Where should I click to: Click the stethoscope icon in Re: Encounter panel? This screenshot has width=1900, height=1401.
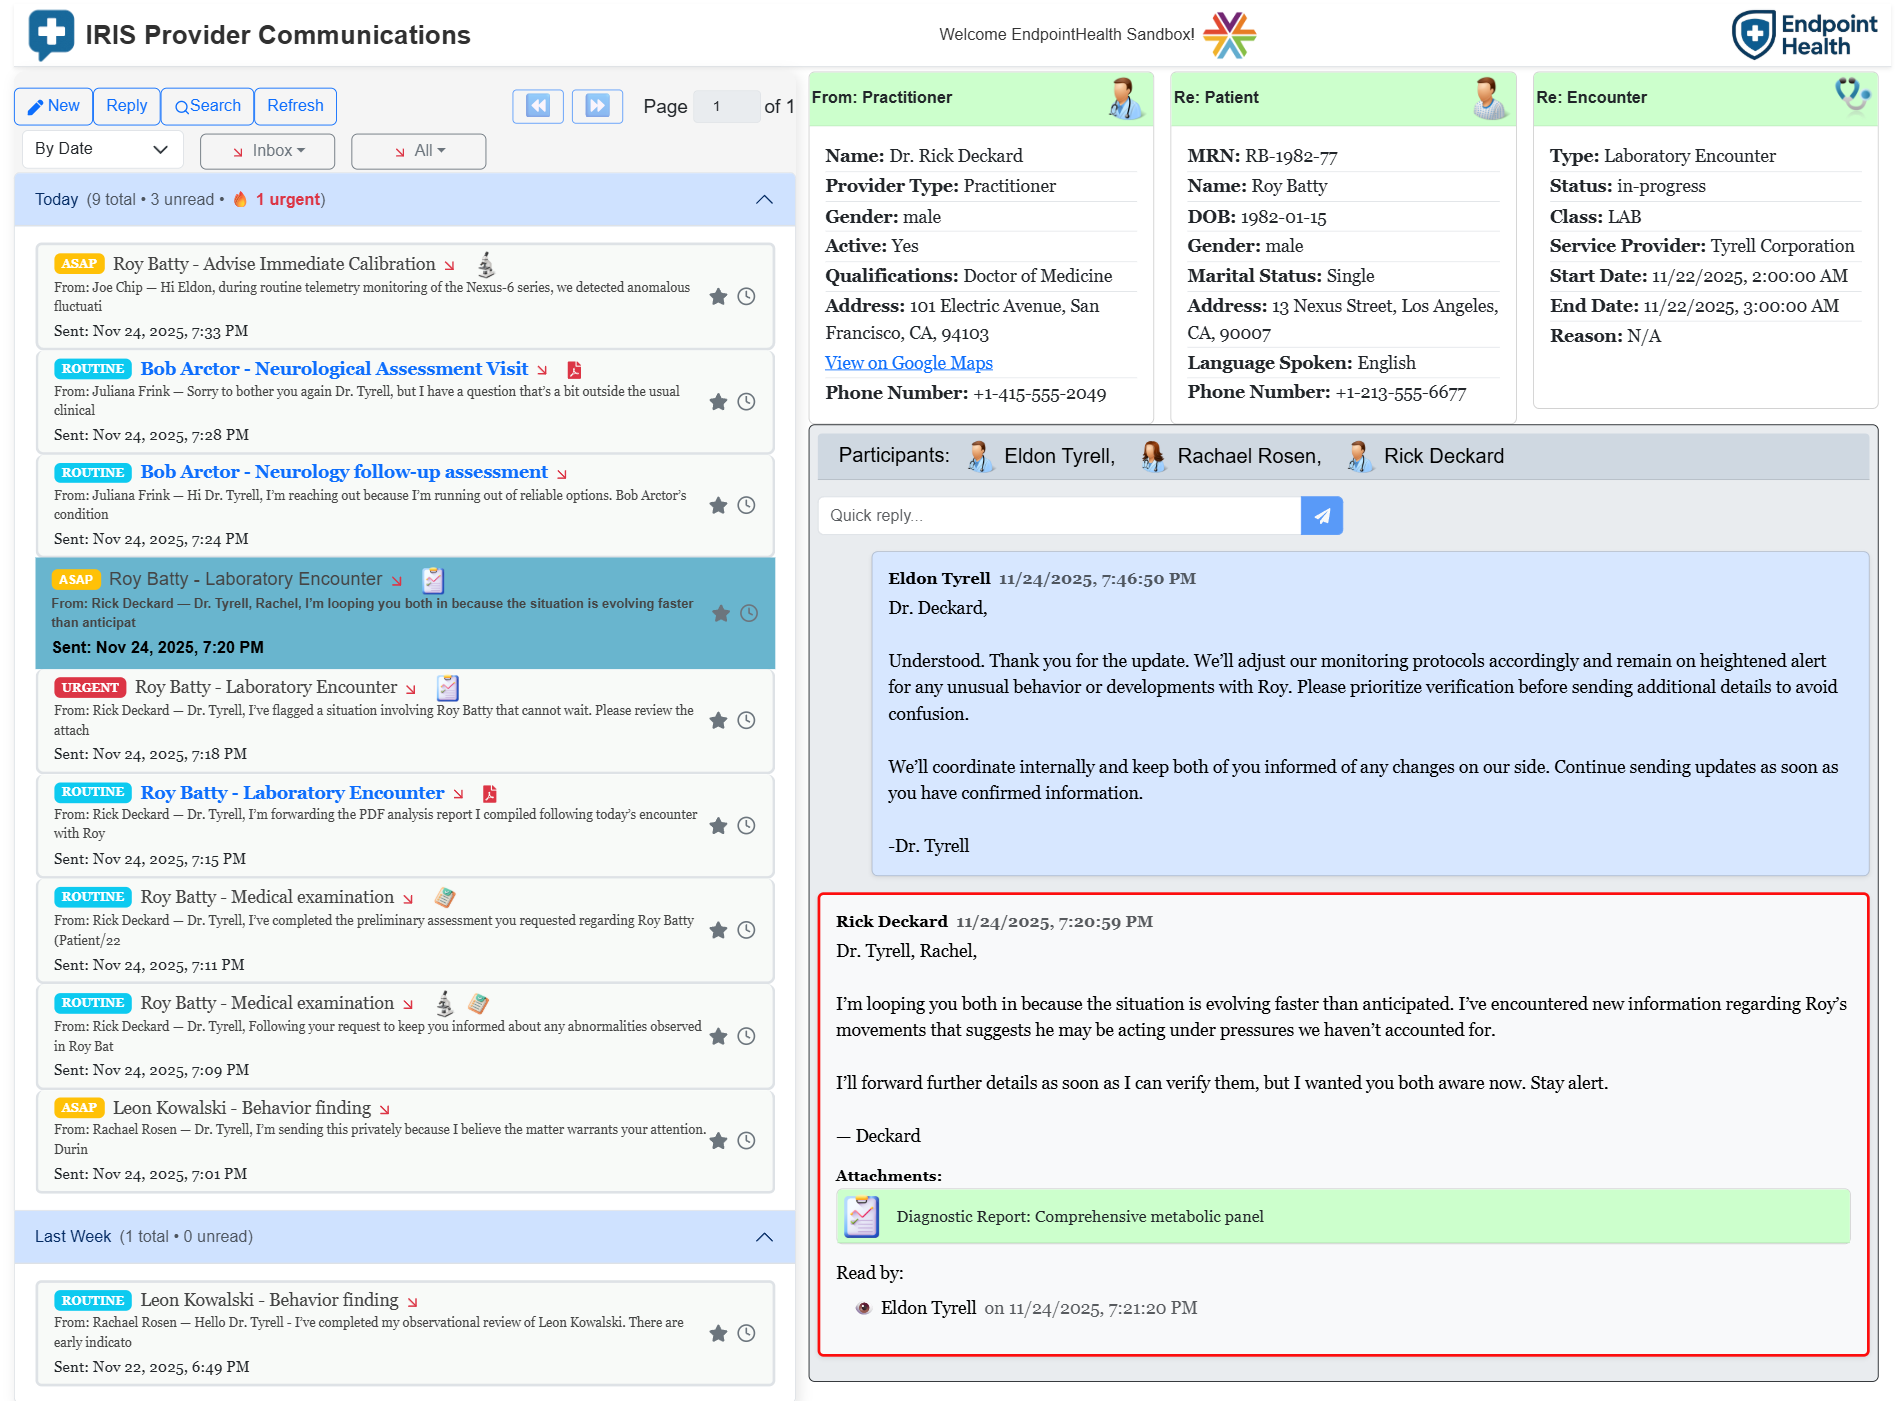(1852, 96)
